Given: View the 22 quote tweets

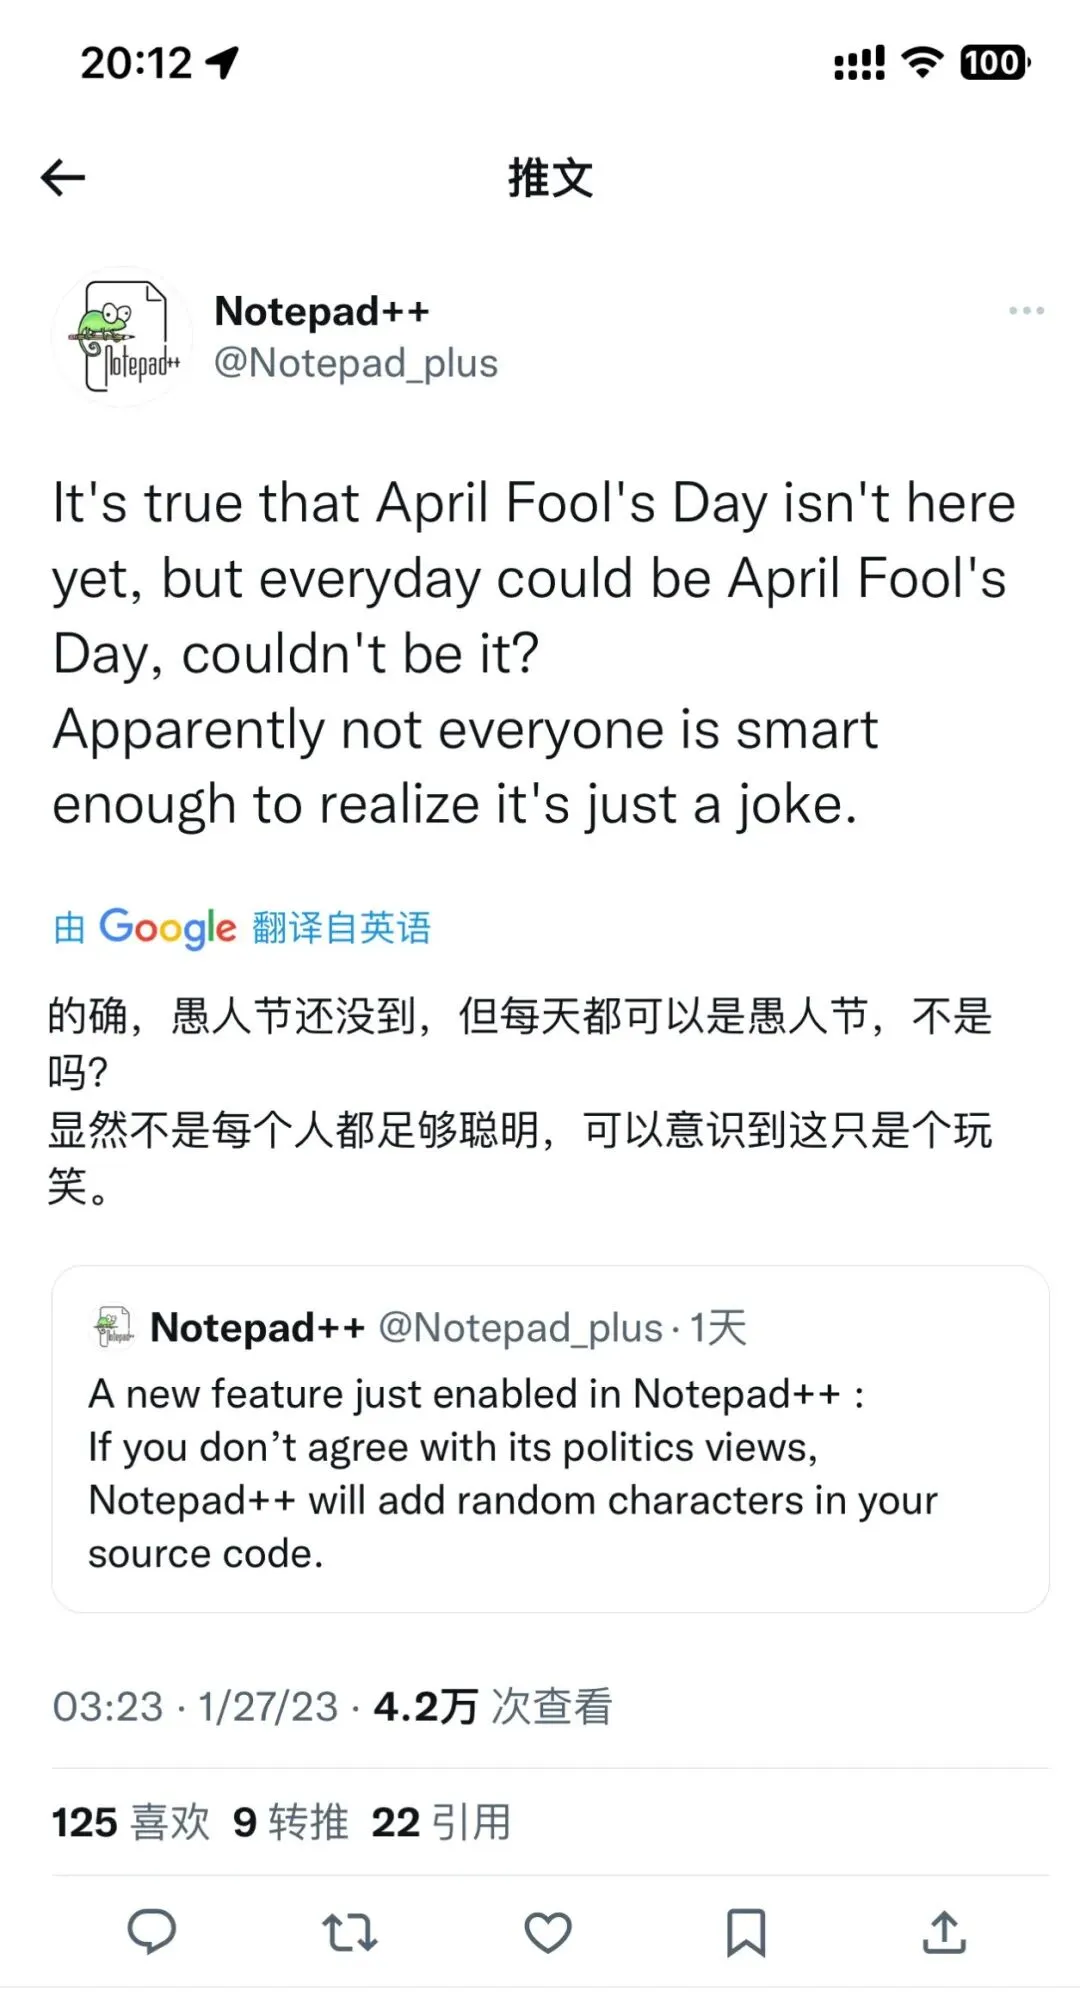Looking at the screenshot, I should (x=440, y=1822).
